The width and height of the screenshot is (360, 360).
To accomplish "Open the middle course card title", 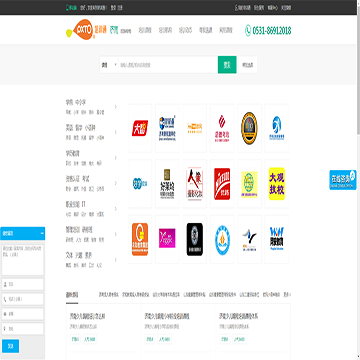I will (167, 316).
